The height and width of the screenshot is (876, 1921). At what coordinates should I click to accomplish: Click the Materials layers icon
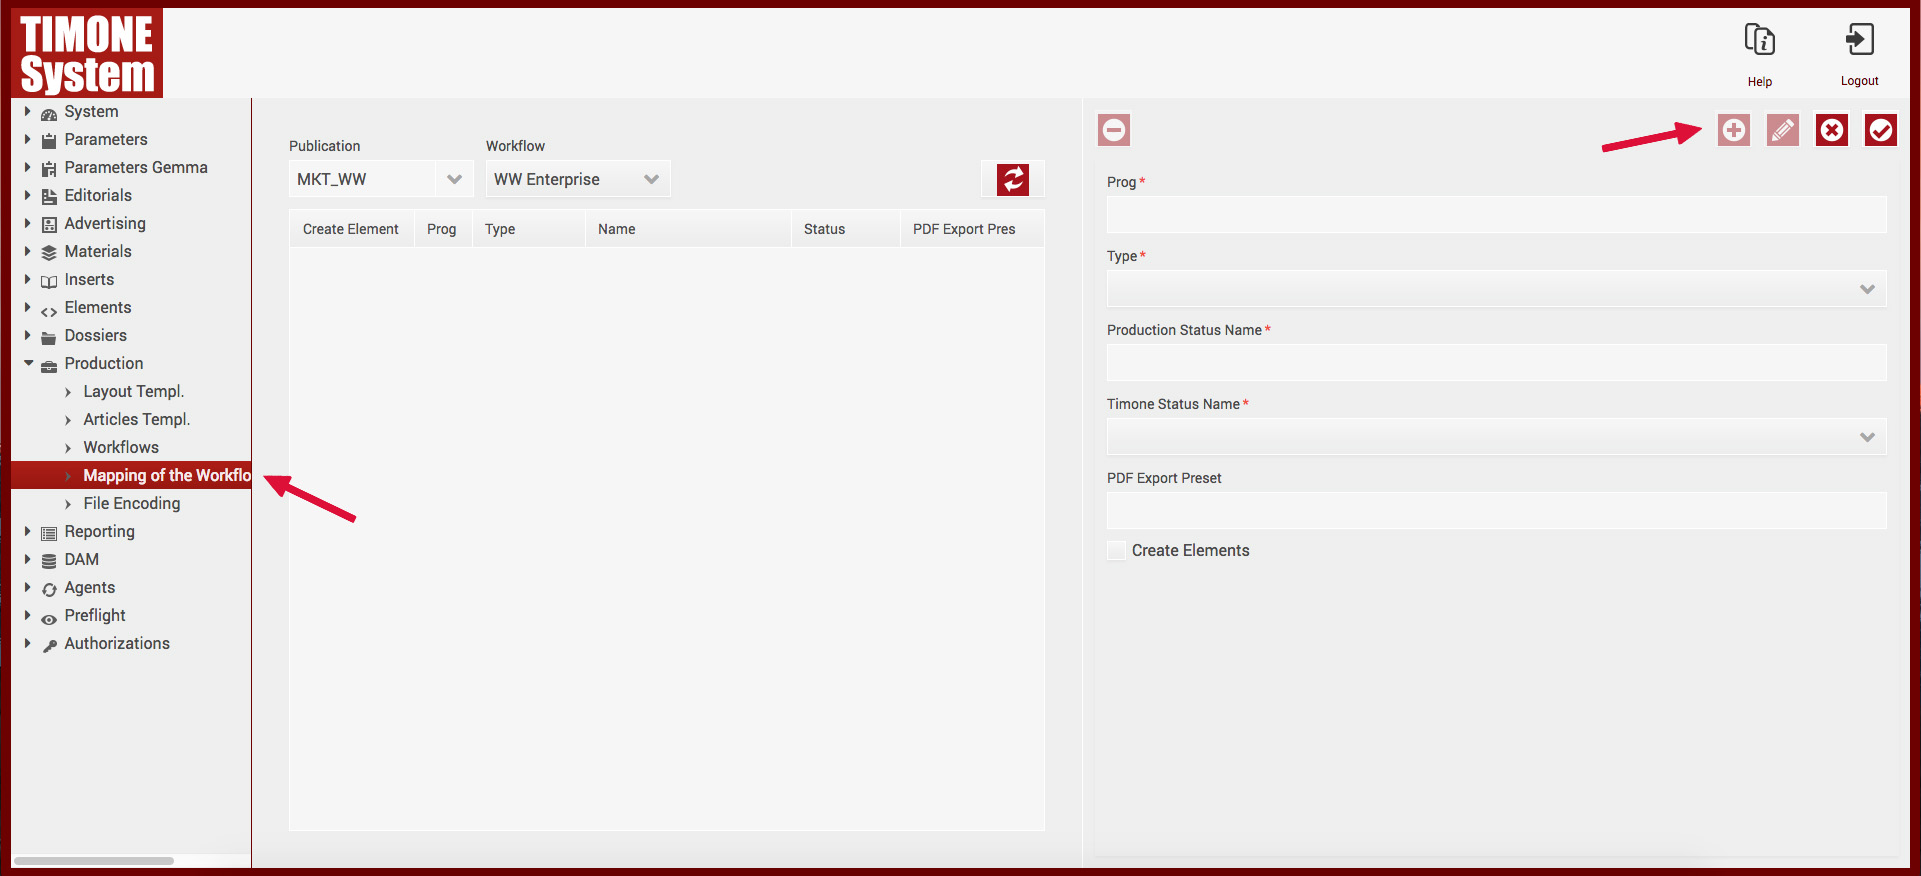pos(49,253)
